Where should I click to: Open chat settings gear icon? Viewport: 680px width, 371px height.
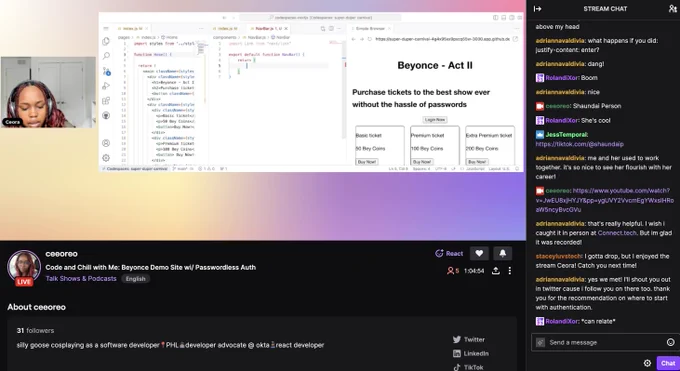(x=647, y=363)
